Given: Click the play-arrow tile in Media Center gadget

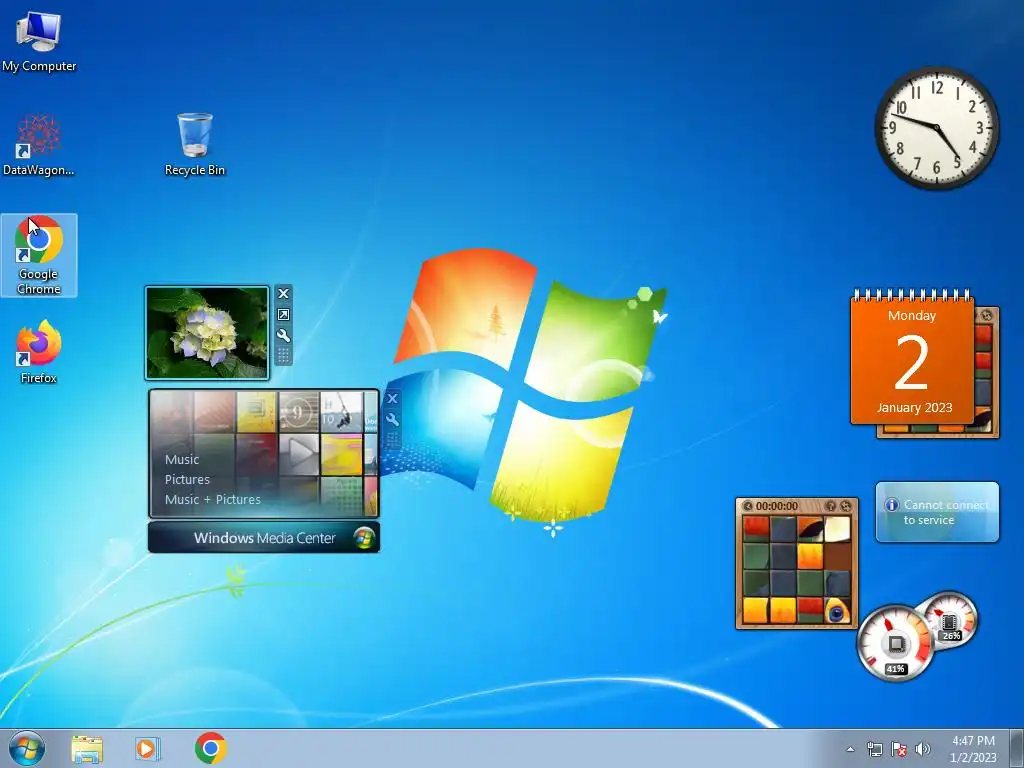Looking at the screenshot, I should point(299,454).
